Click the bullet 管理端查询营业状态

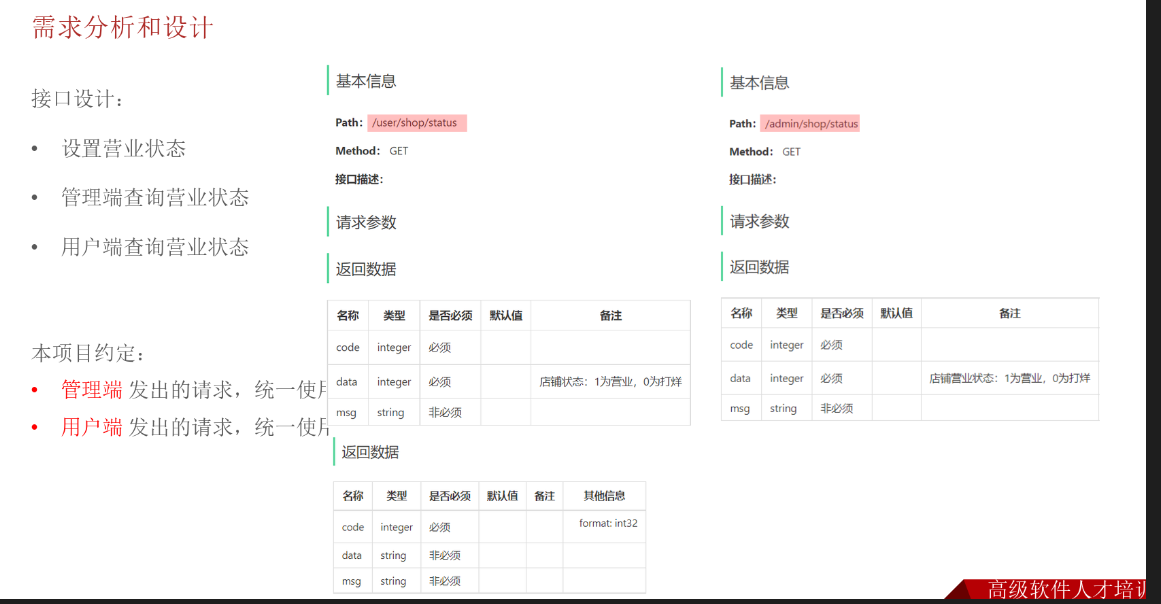155,197
